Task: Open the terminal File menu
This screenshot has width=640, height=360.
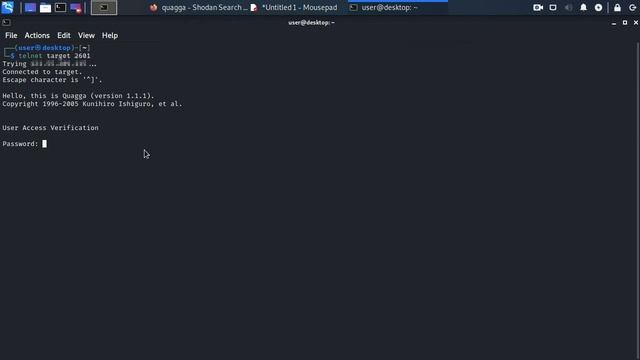Action: click(x=11, y=36)
